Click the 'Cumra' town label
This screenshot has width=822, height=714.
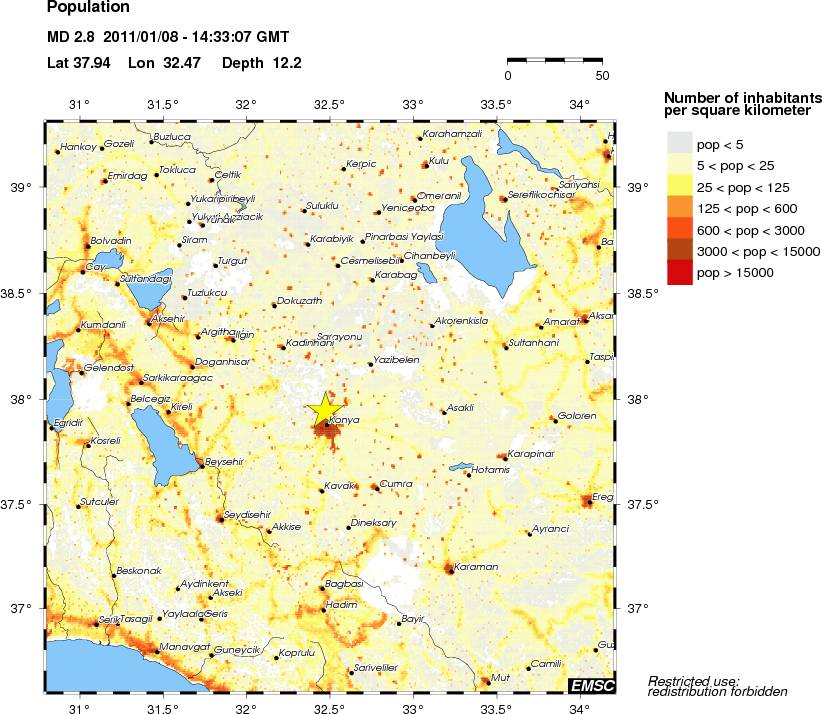click(x=396, y=484)
